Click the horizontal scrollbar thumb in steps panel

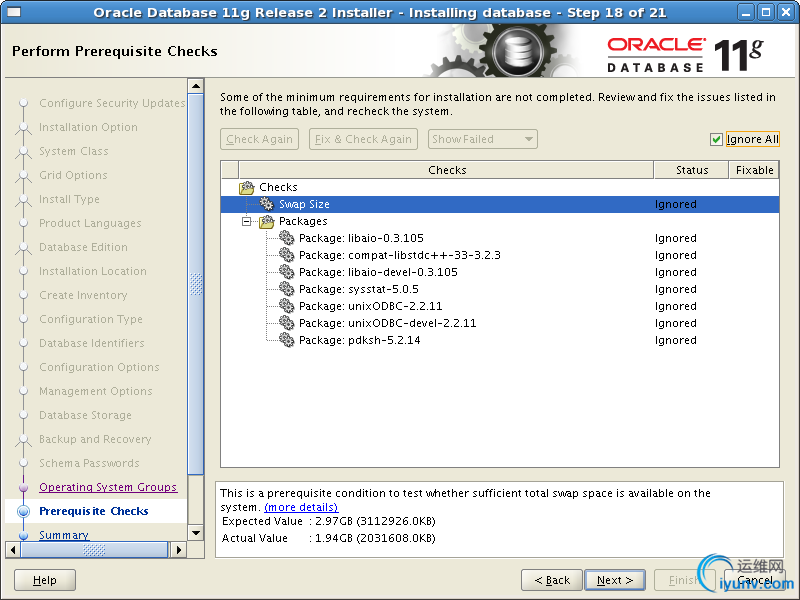94,550
